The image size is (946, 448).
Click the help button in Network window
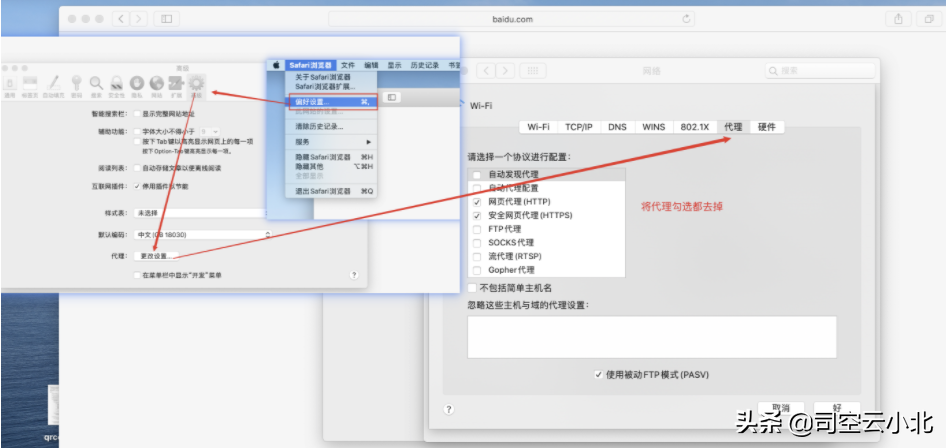448,409
